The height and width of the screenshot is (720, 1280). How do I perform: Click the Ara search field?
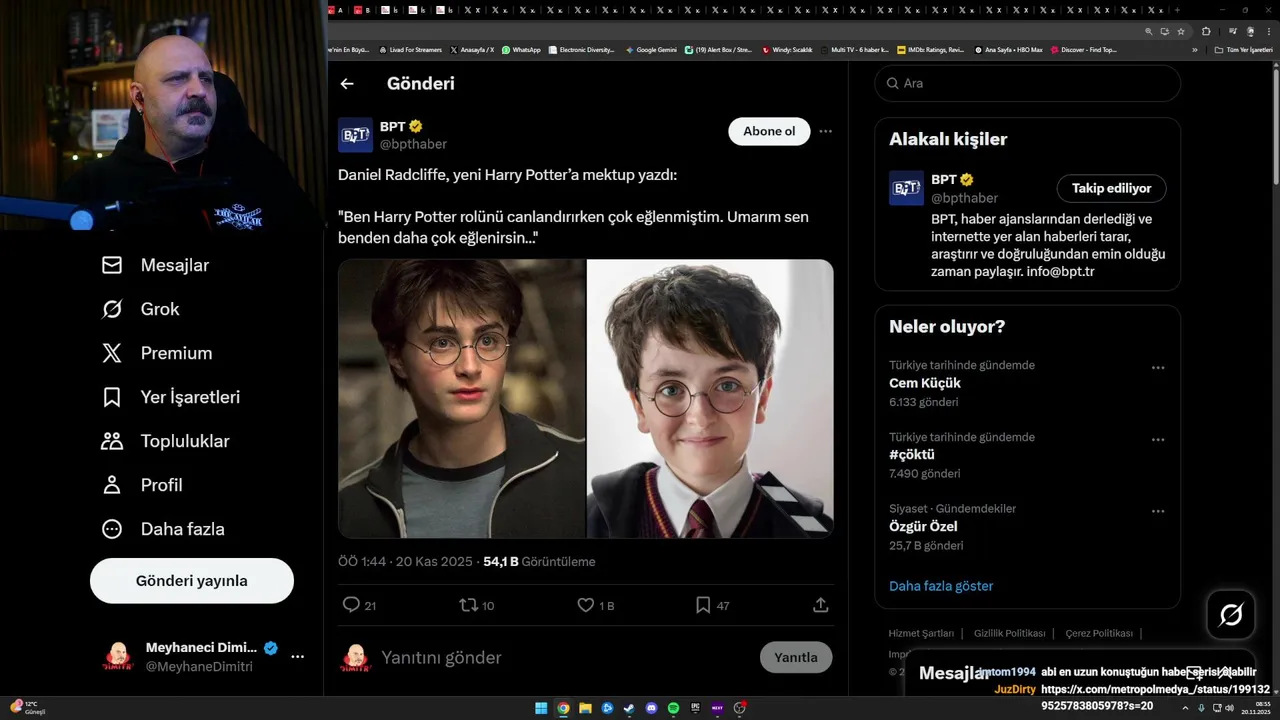coord(1028,83)
